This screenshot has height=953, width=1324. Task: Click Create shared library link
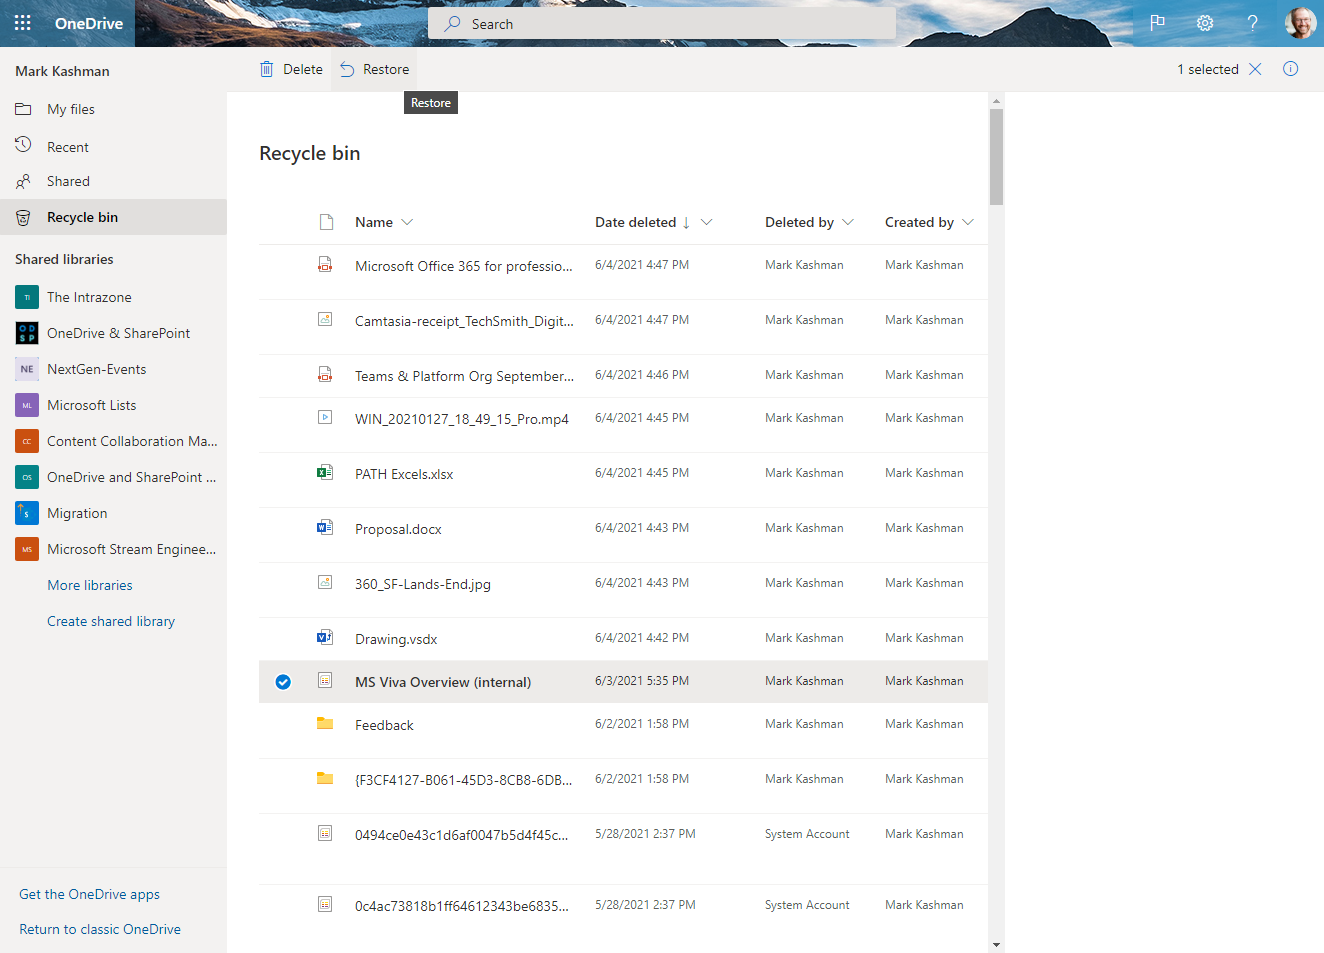[111, 621]
